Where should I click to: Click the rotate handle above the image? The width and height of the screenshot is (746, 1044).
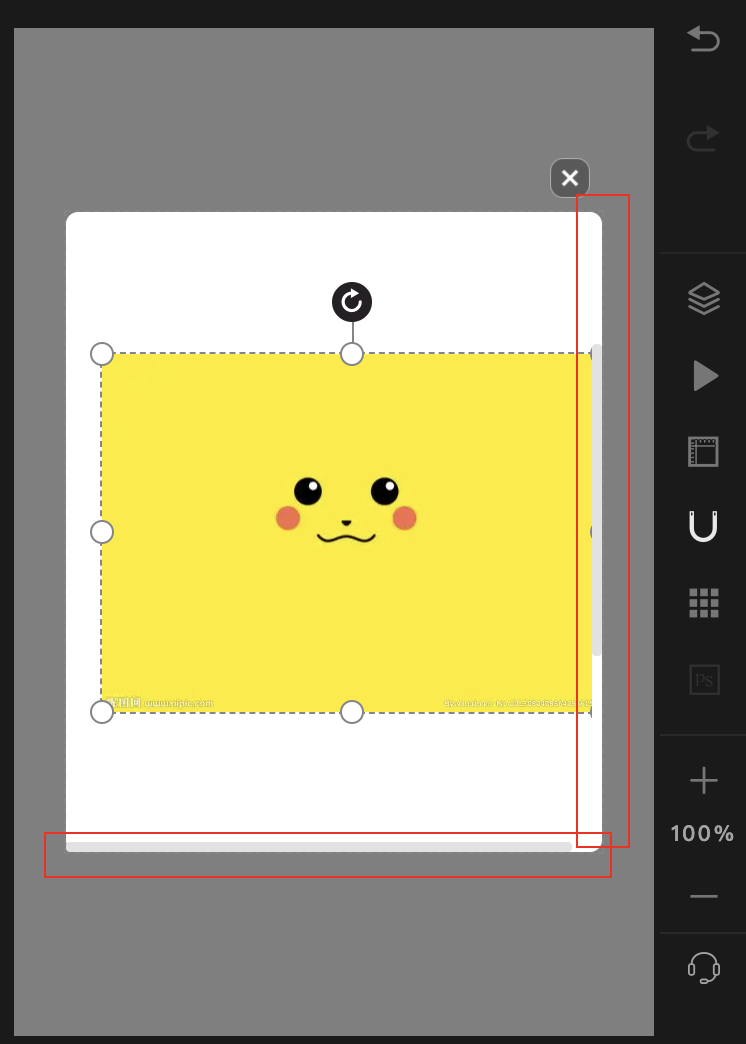[352, 302]
